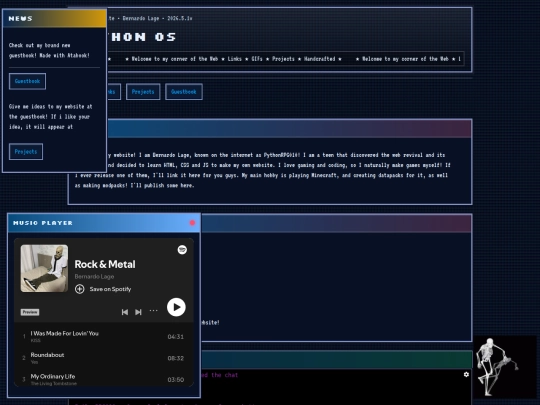Skip to the next track
This screenshot has height=405, width=540.
coord(138,312)
